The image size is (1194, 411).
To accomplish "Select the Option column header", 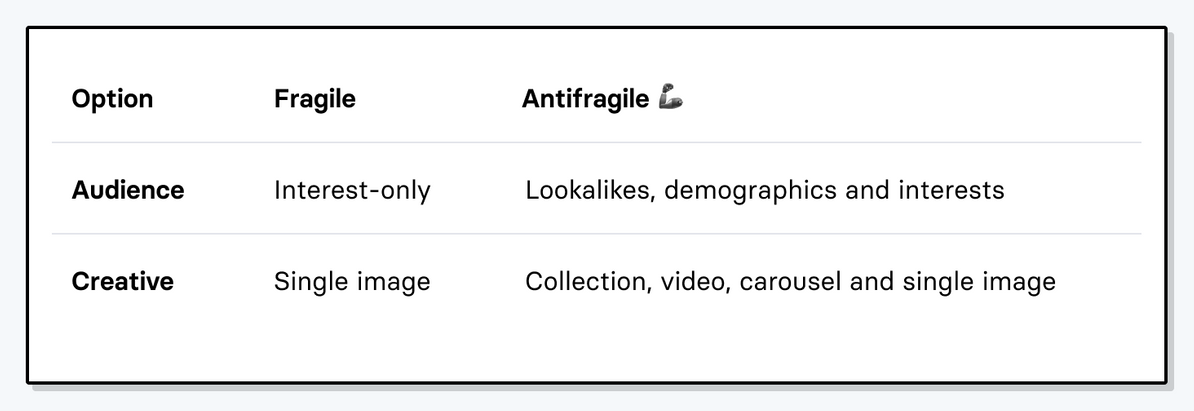I will [112, 99].
